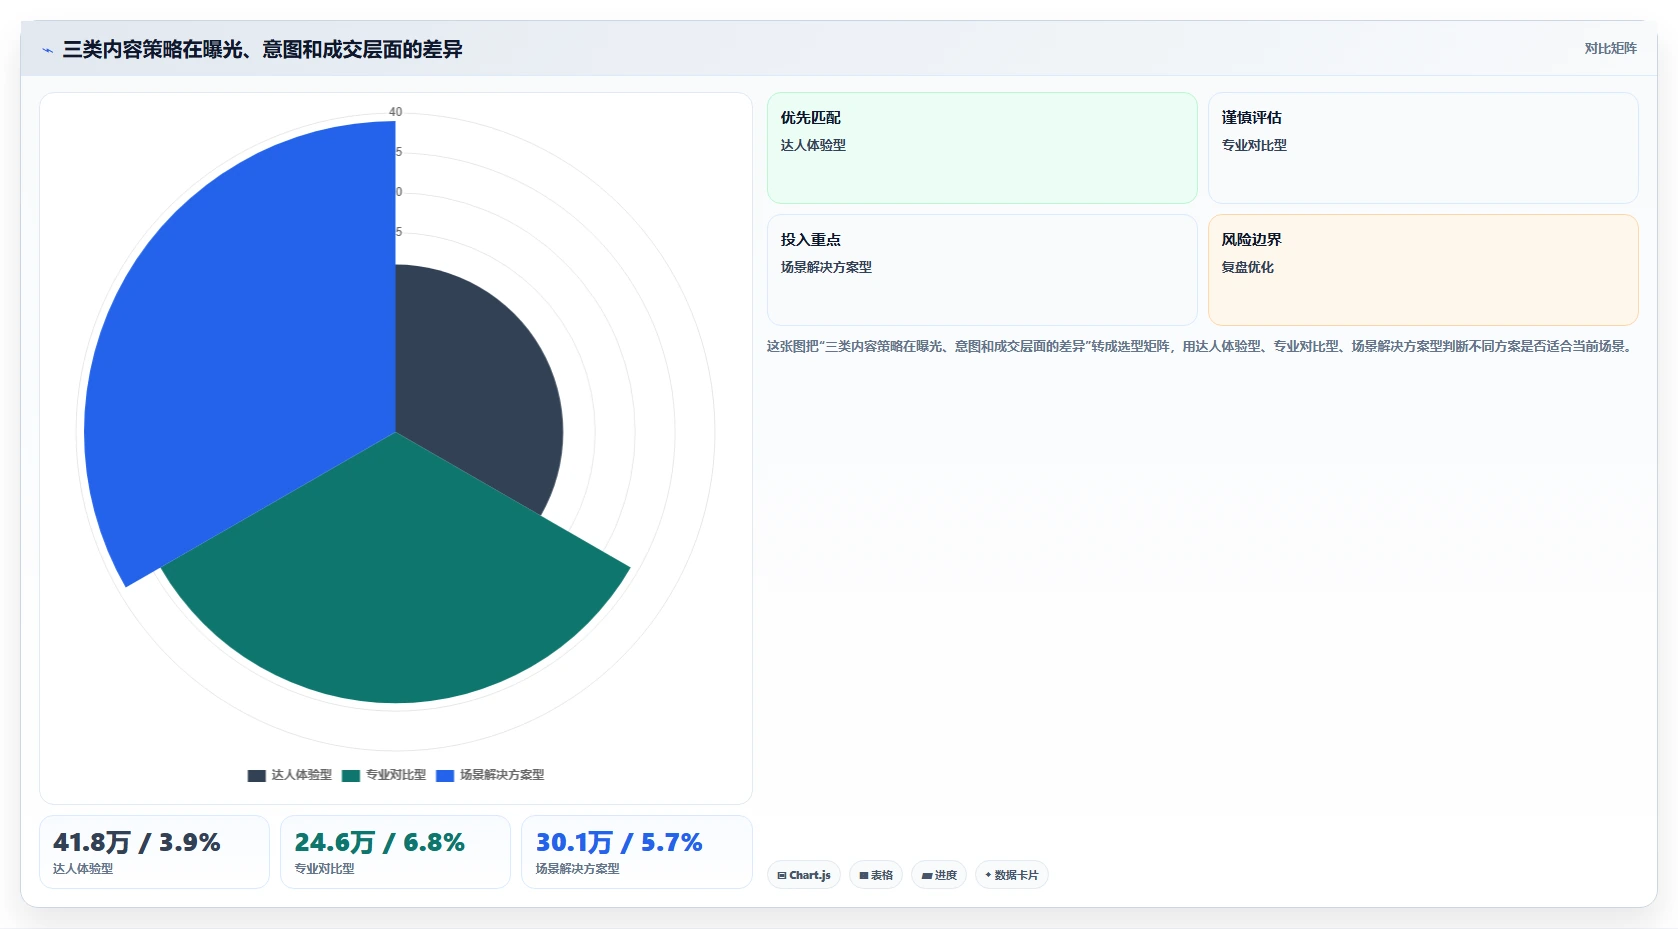Viewport: 1678px width, 929px height.
Task: Open the 投入重点 matrix card
Action: pyautogui.click(x=982, y=270)
